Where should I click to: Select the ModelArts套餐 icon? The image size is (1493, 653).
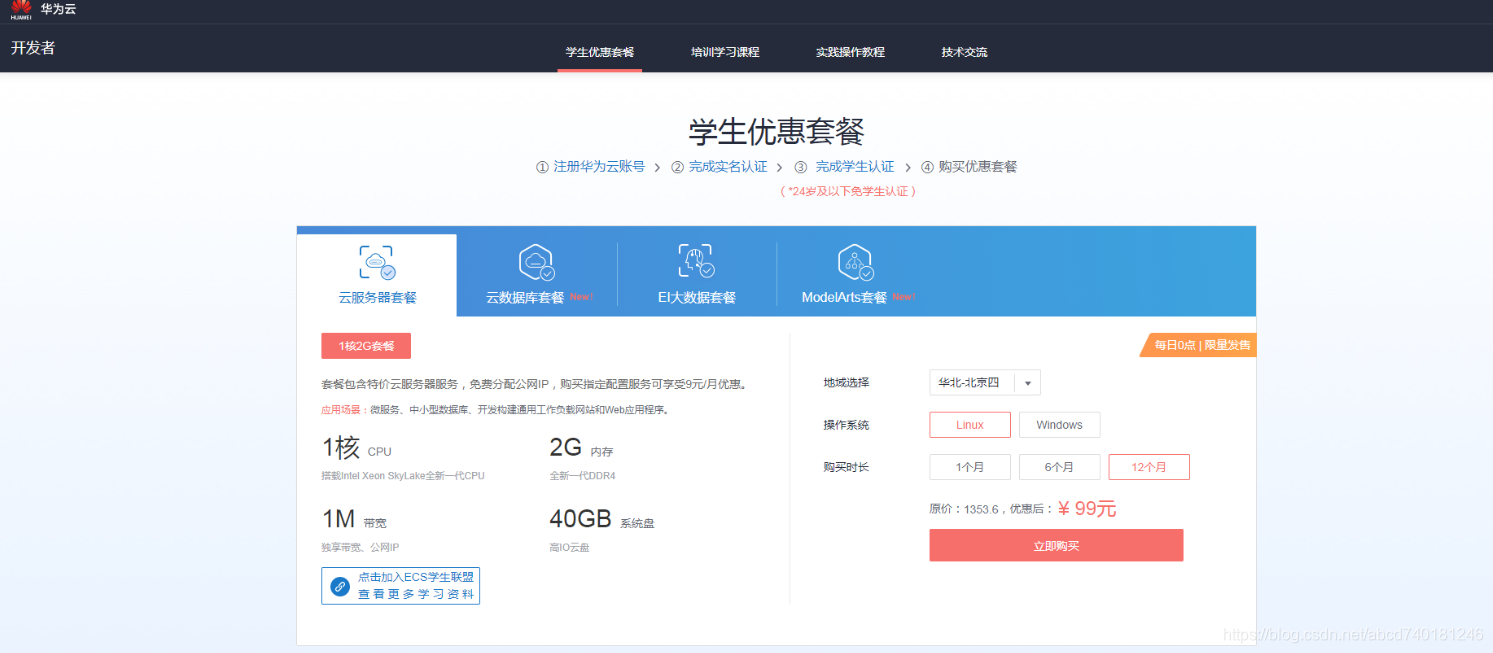coord(856,263)
